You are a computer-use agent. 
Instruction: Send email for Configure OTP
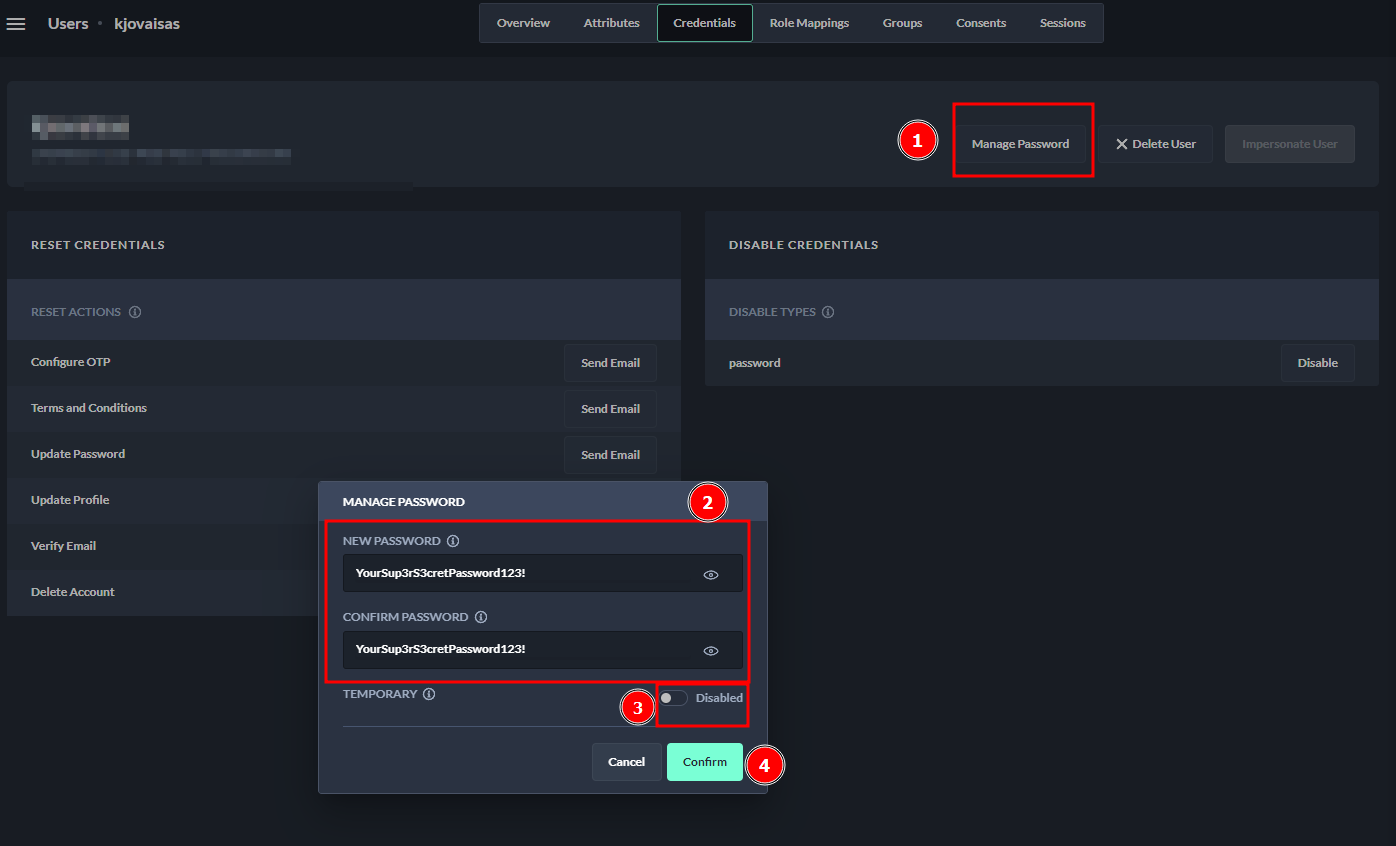coord(610,363)
